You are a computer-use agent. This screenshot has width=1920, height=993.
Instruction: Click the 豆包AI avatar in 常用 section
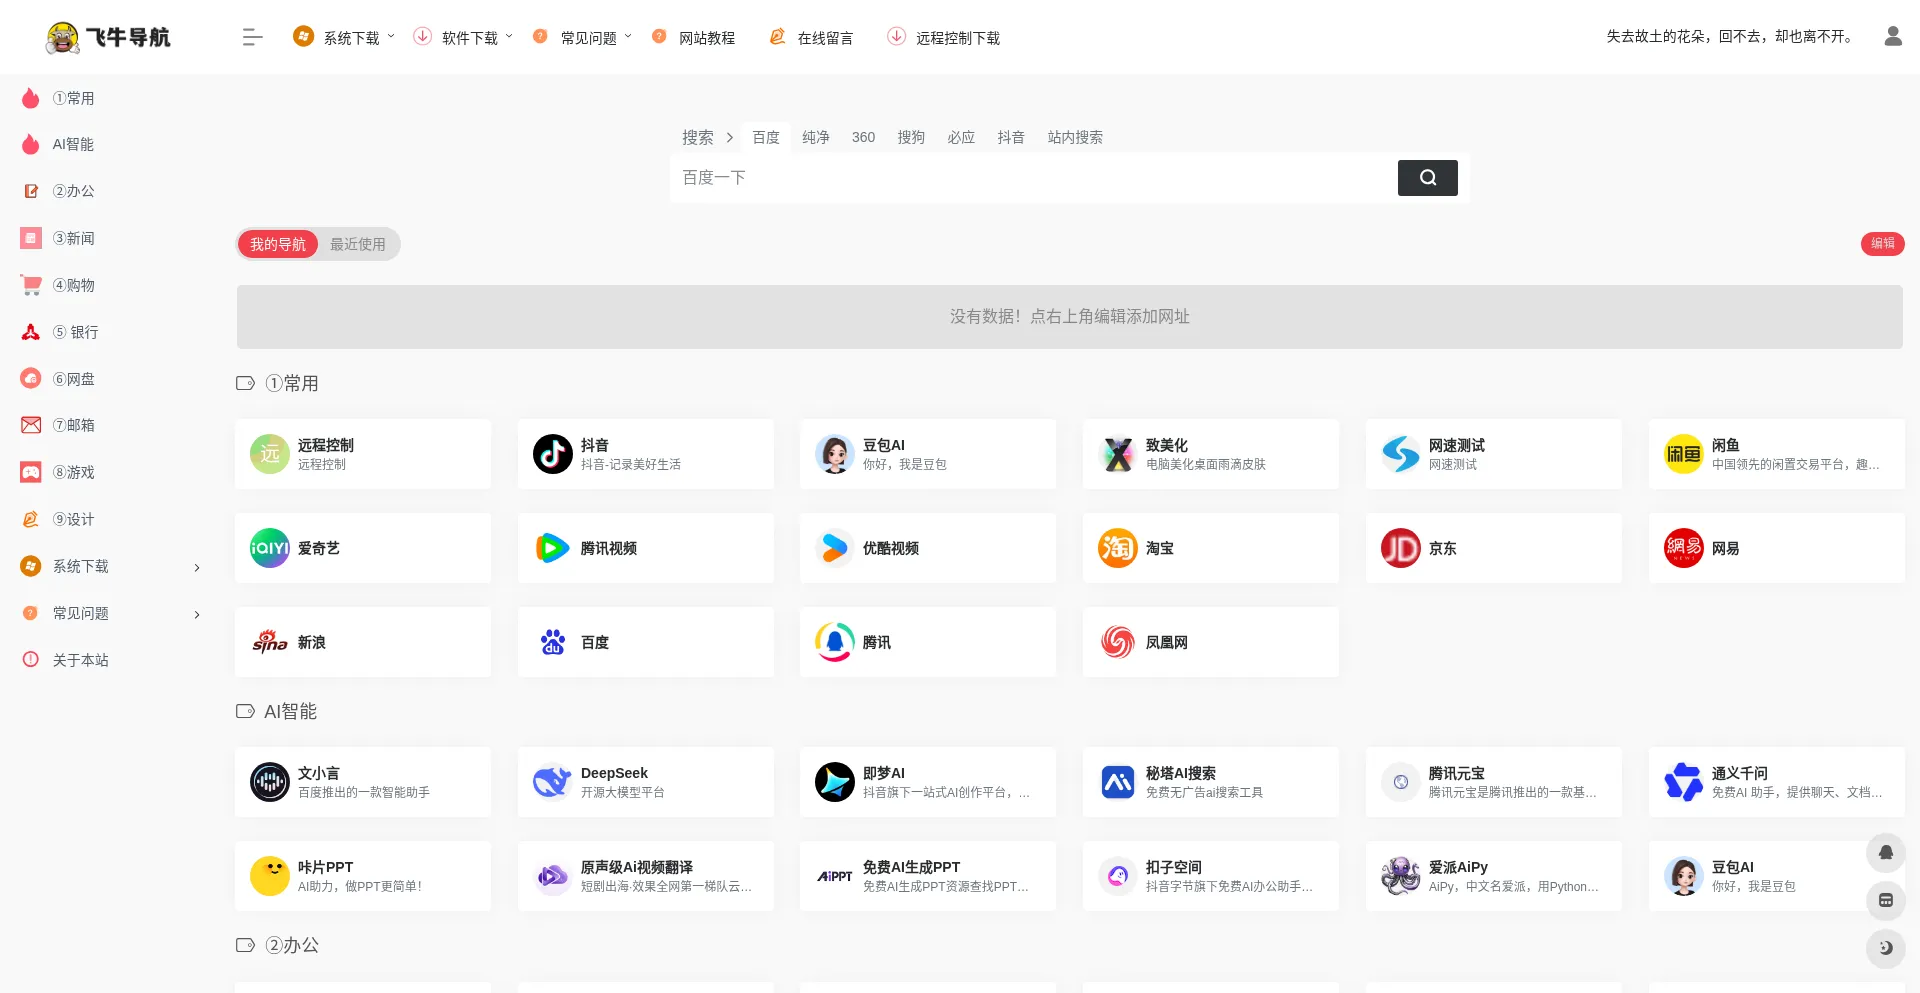834,454
